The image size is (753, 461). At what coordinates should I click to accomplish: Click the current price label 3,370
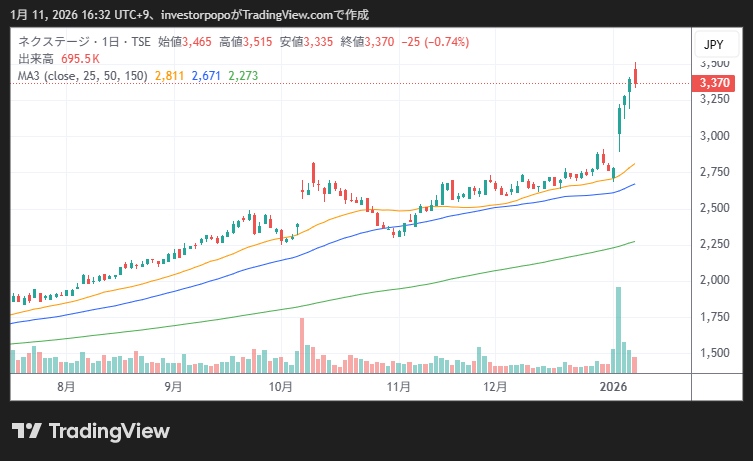714,83
